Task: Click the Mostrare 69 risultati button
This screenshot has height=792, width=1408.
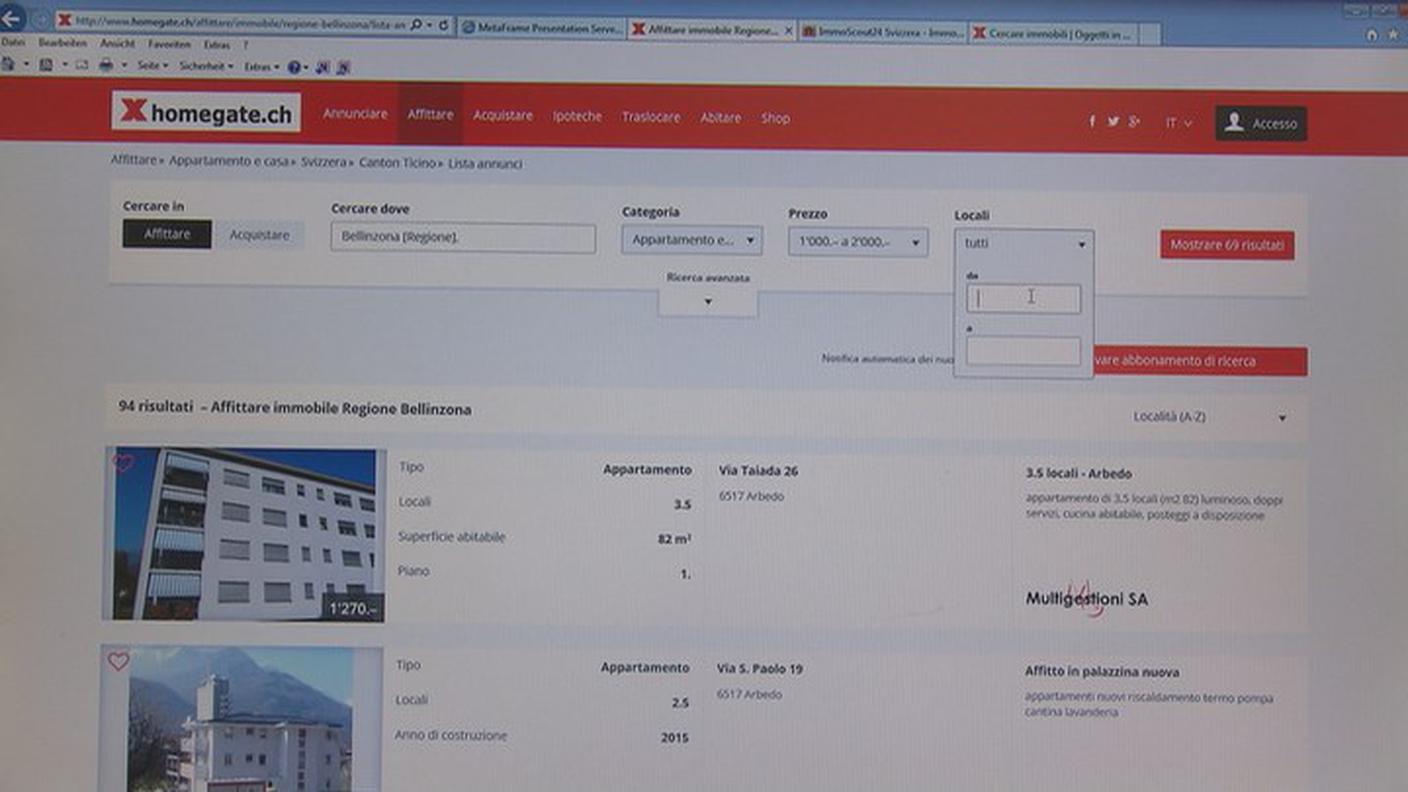Action: click(1226, 245)
